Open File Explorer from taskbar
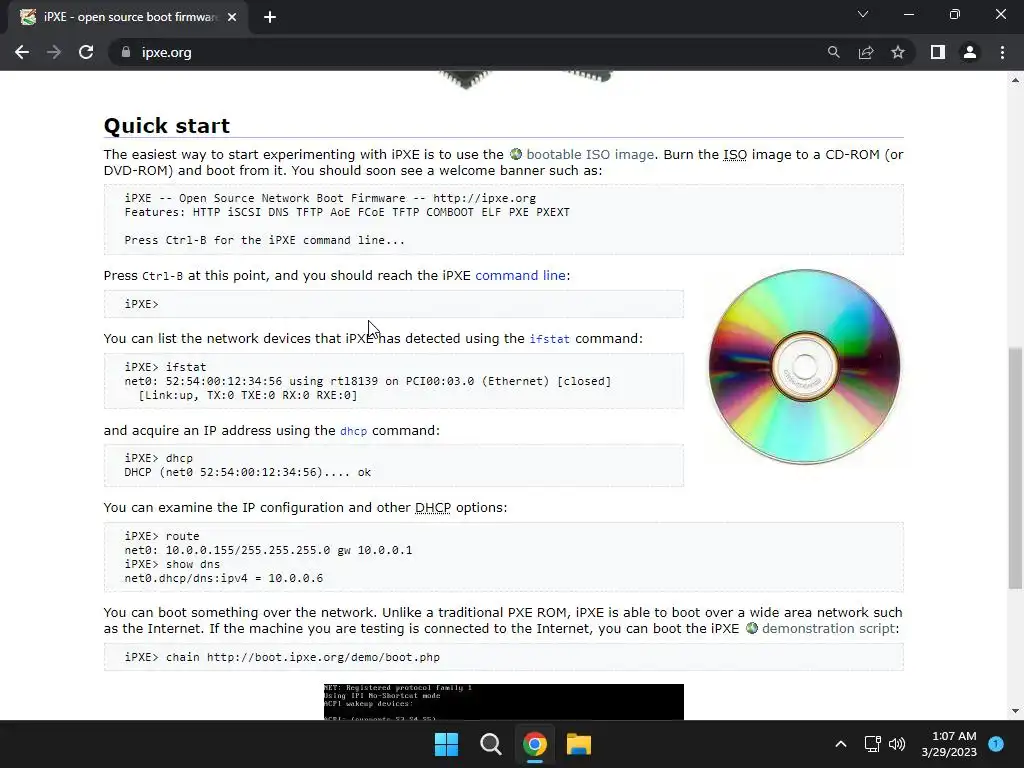The height and width of the screenshot is (768, 1024). point(579,744)
